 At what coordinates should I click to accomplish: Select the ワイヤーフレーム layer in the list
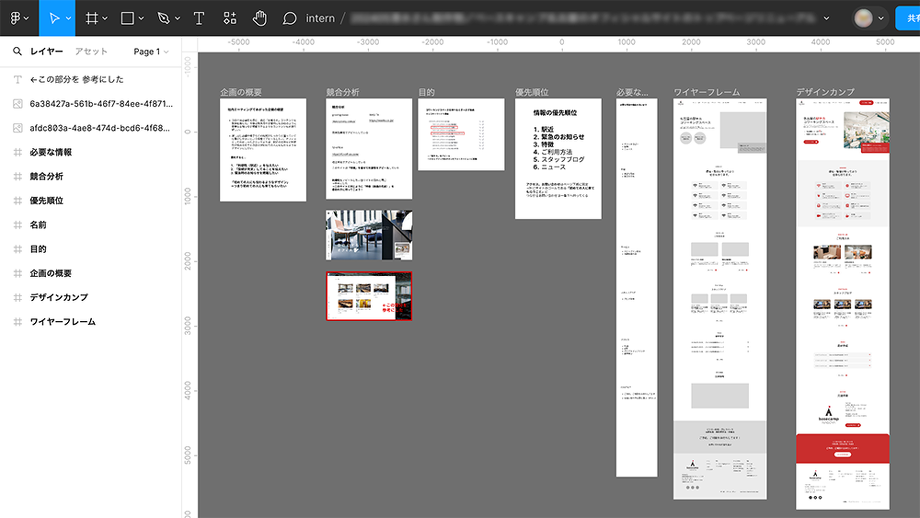[x=63, y=321]
